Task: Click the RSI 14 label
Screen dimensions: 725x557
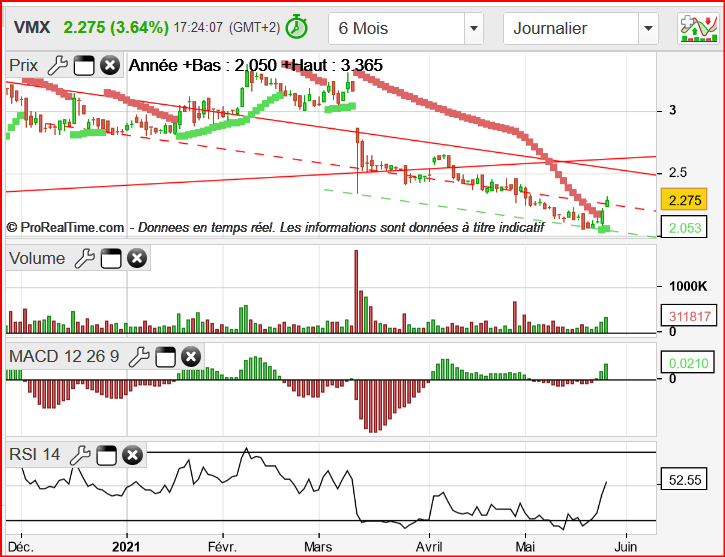Action: (x=35, y=454)
